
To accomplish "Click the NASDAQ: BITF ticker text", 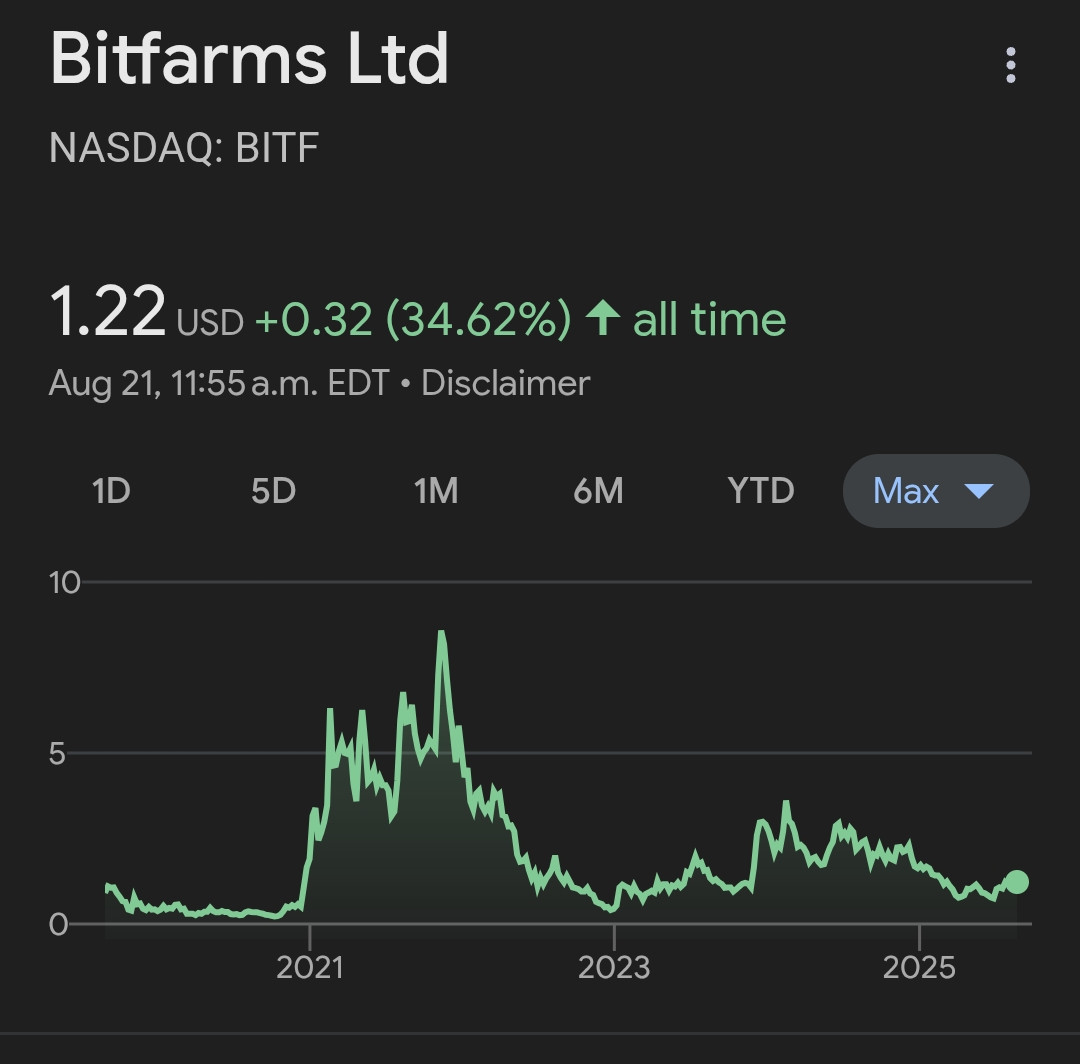I will 184,148.
